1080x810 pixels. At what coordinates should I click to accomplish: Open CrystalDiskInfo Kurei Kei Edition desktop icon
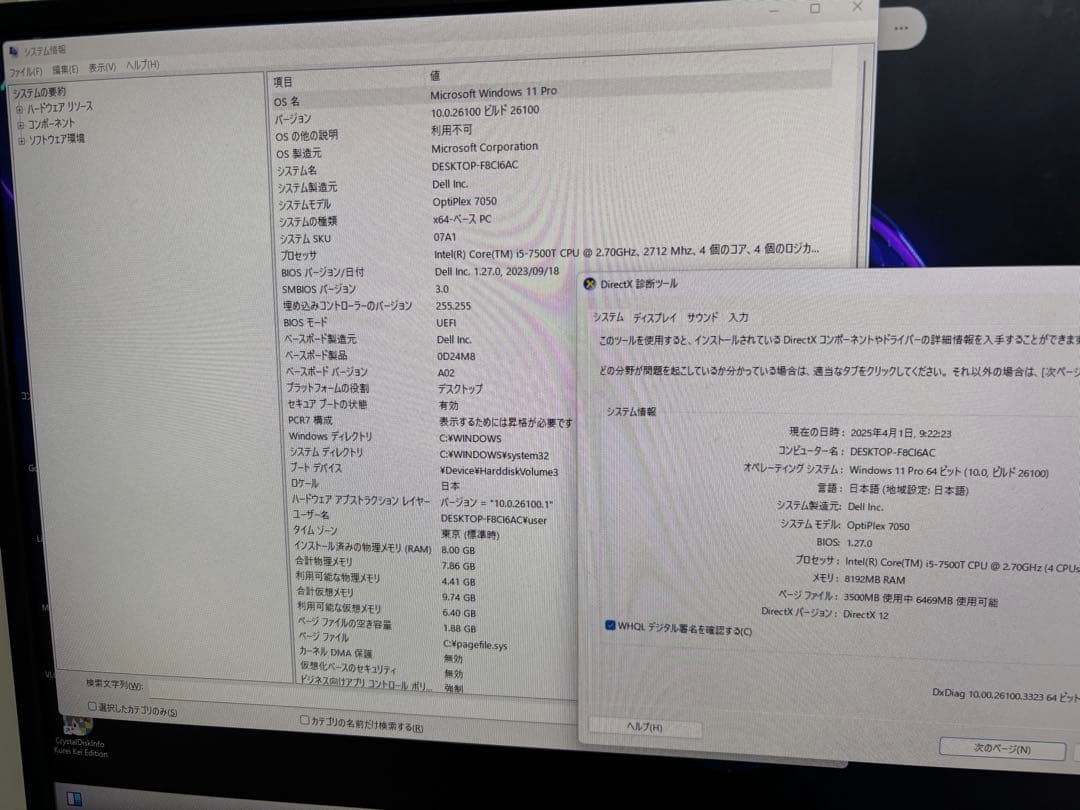tap(80, 736)
